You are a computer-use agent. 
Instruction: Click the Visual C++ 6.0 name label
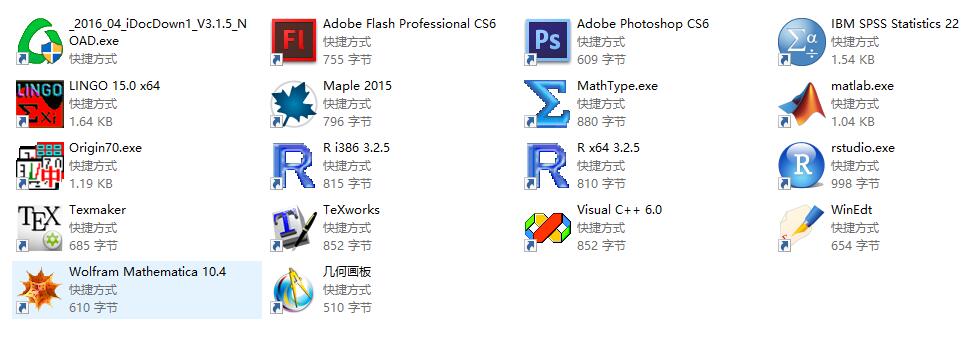coord(619,210)
